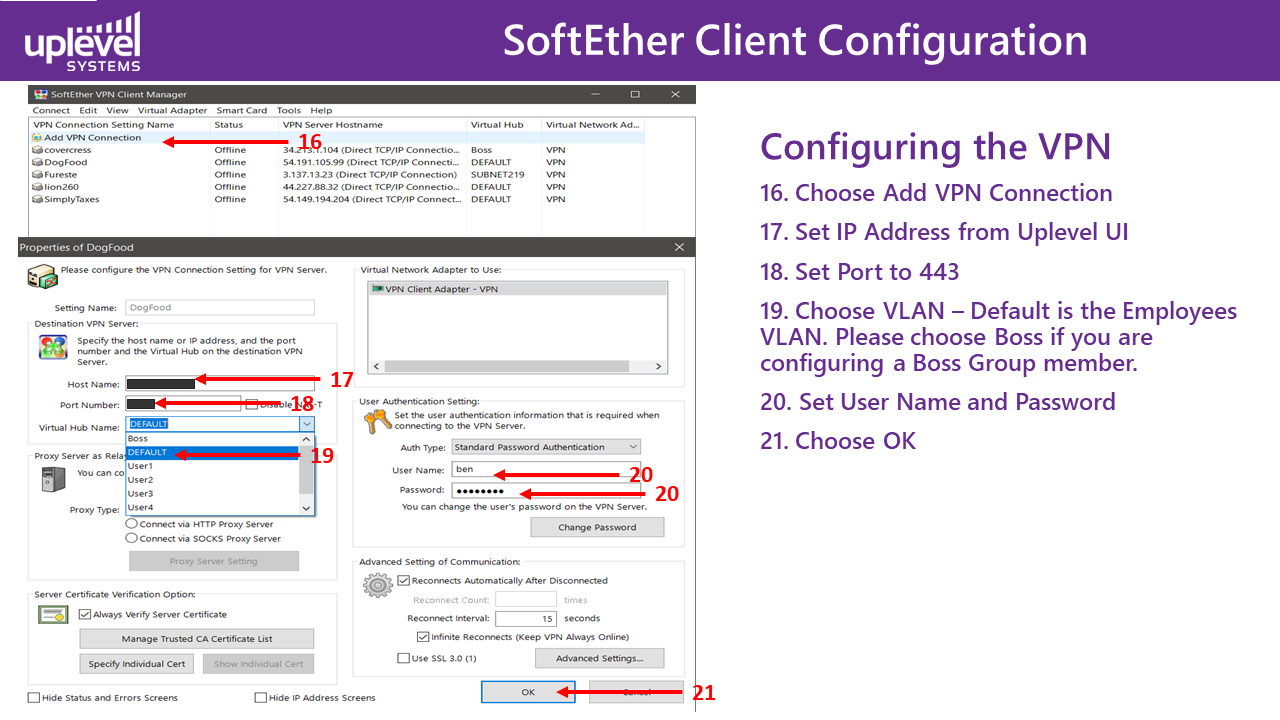Choose DEFAULT in Virtual Hub list

(212, 452)
